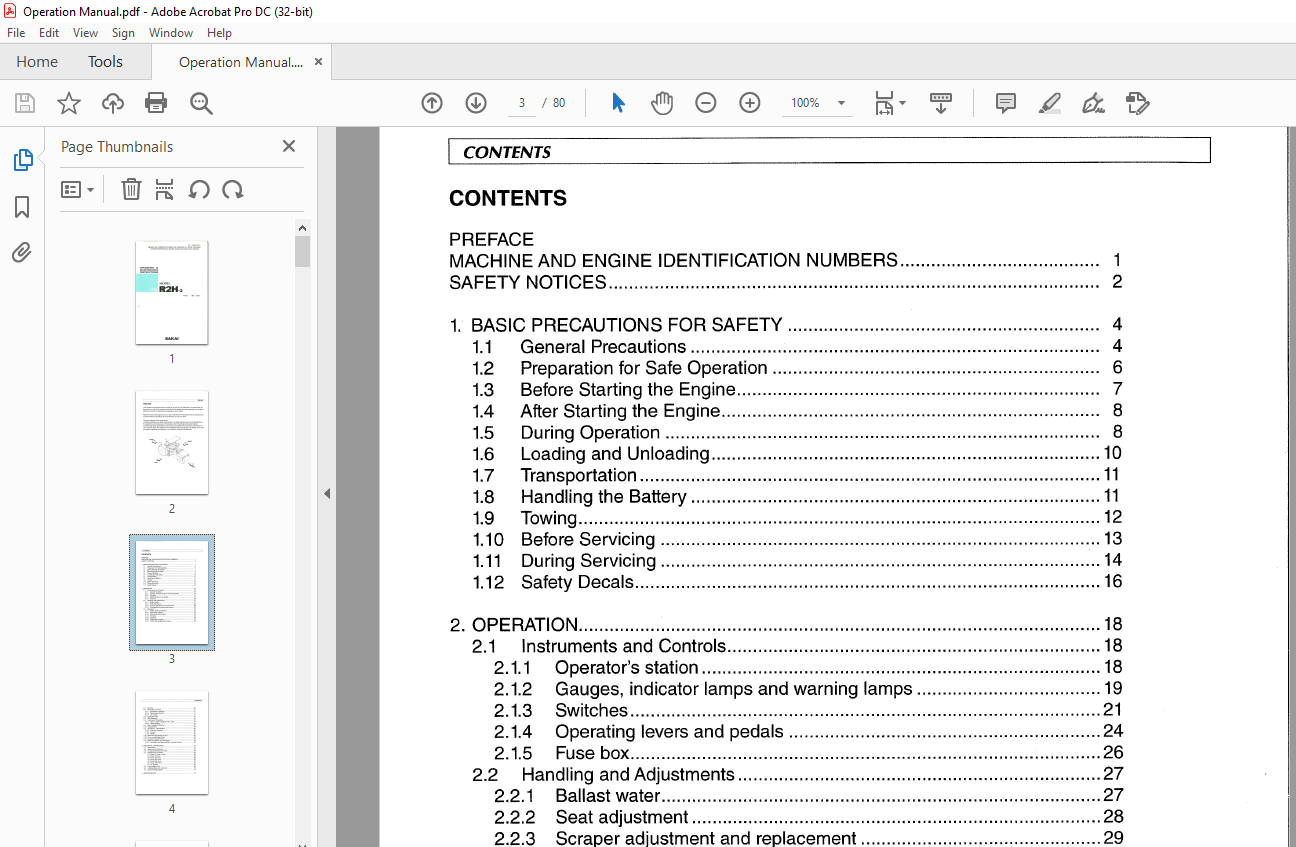Click the page number input field
Viewport: 1296px width, 847px height.
521,103
